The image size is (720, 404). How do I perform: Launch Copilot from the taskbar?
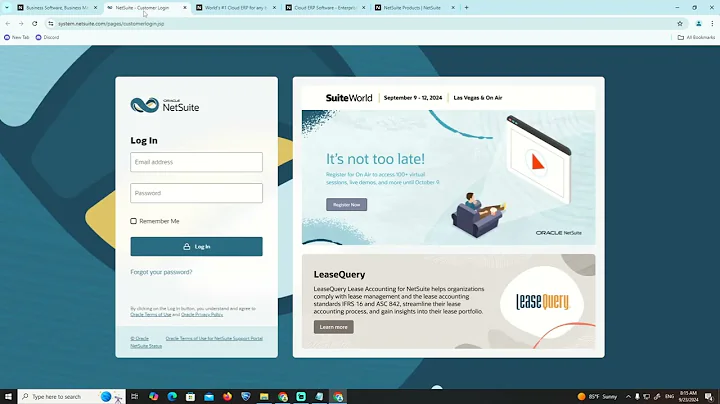coord(153,397)
